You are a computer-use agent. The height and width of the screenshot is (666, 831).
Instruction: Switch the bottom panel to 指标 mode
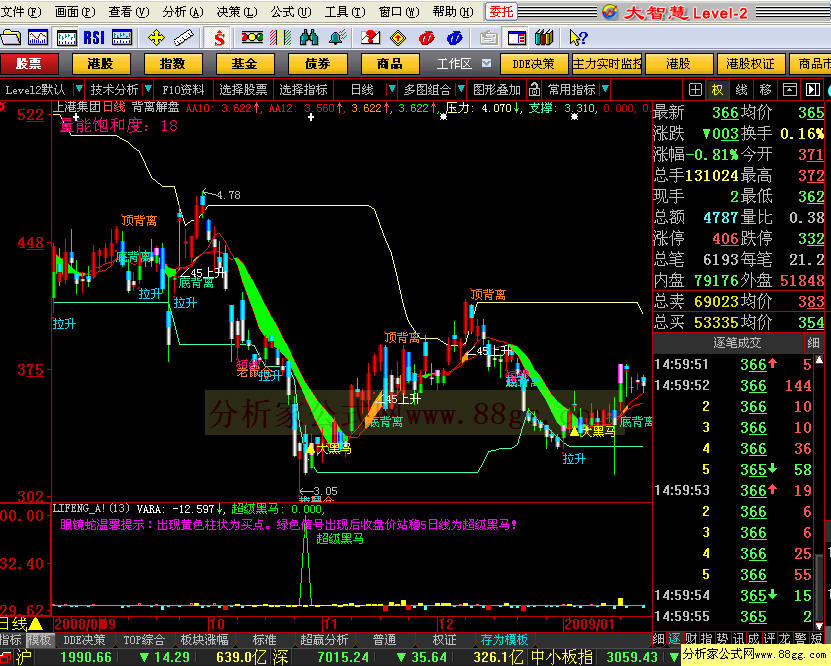coord(11,640)
